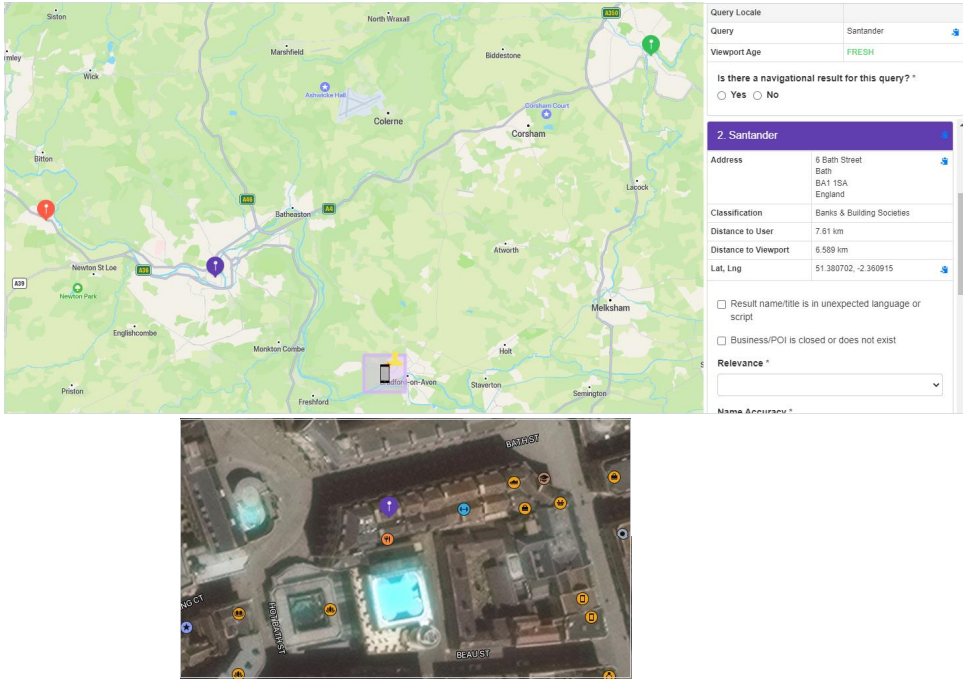
Task: Check 'Business/POI is closed or does not exist'
Action: point(722,341)
